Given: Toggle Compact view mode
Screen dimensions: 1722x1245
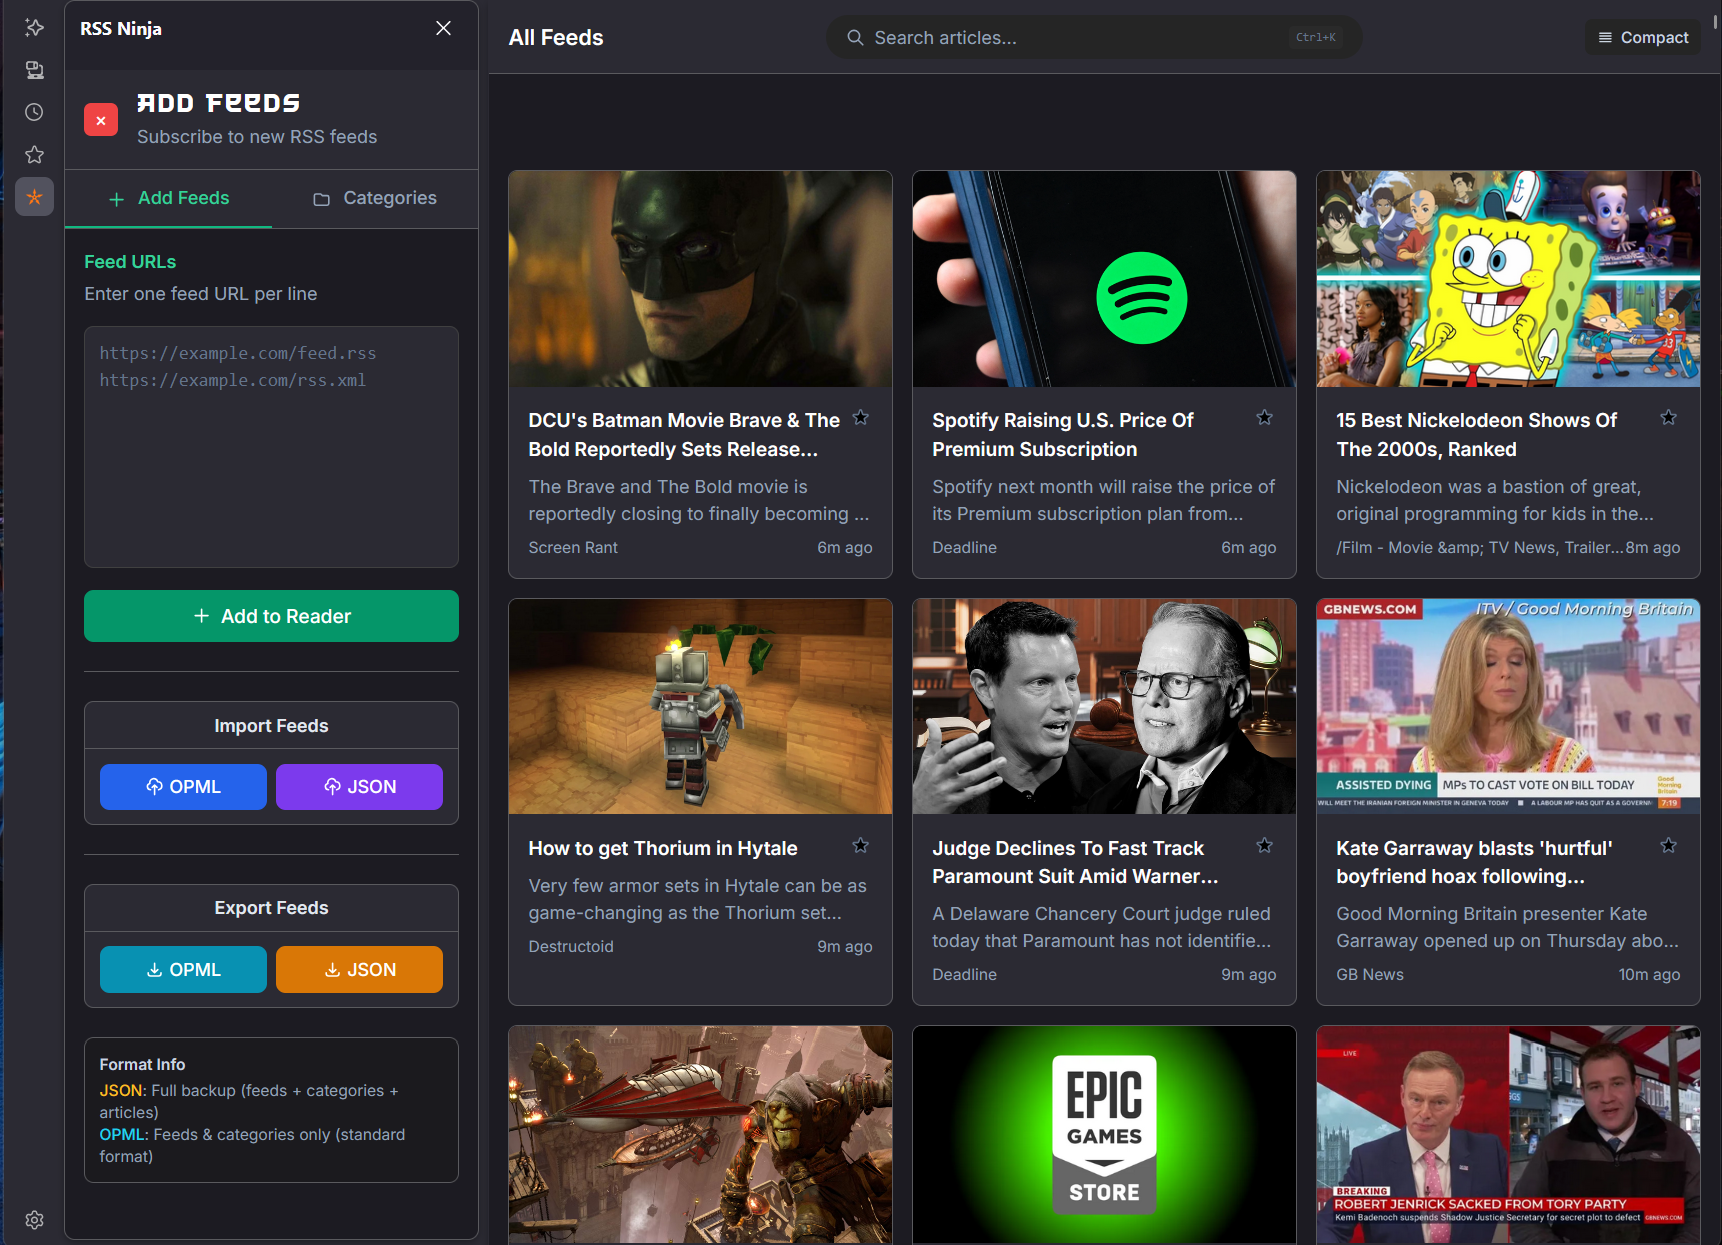Looking at the screenshot, I should pos(1643,37).
